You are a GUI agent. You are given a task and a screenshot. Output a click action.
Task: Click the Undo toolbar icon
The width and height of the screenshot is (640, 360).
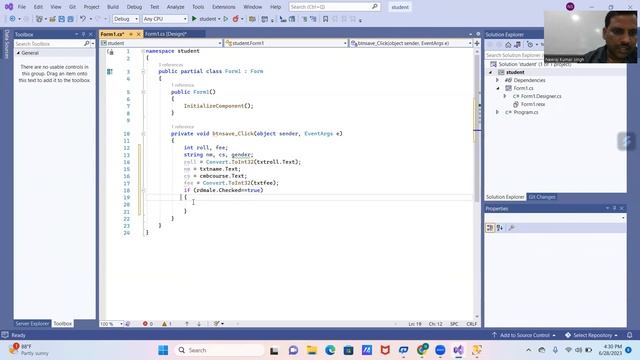point(83,19)
